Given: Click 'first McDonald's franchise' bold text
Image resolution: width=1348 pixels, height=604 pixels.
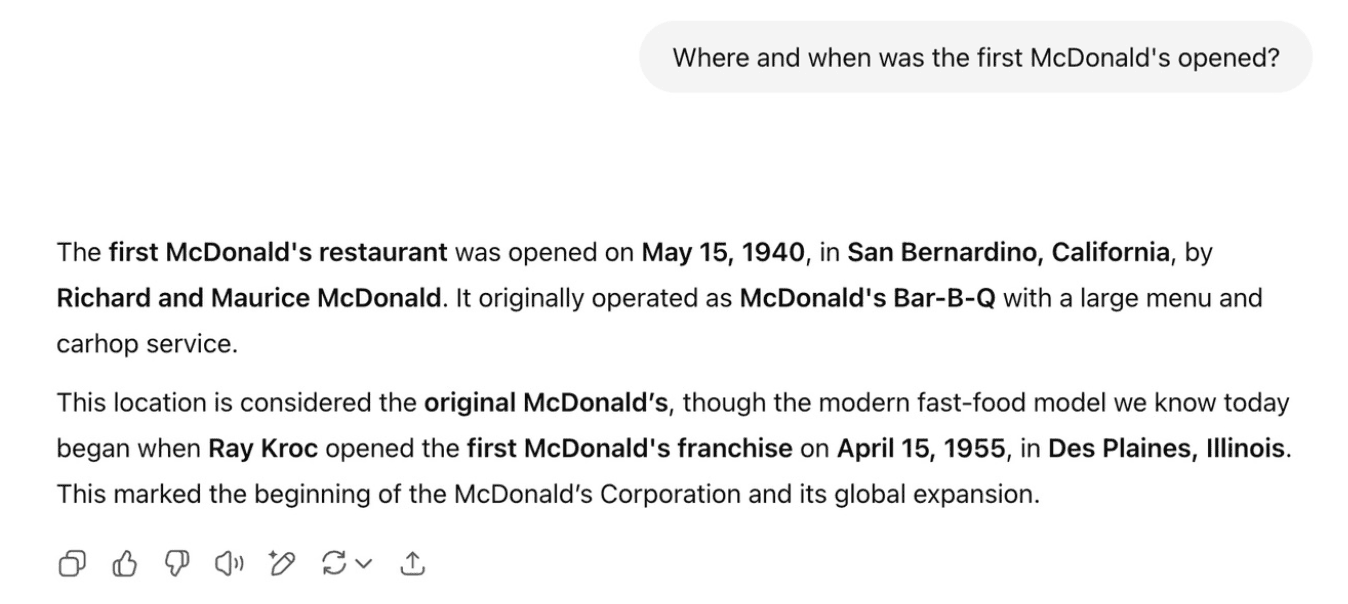Looking at the screenshot, I should pyautogui.click(x=629, y=448).
